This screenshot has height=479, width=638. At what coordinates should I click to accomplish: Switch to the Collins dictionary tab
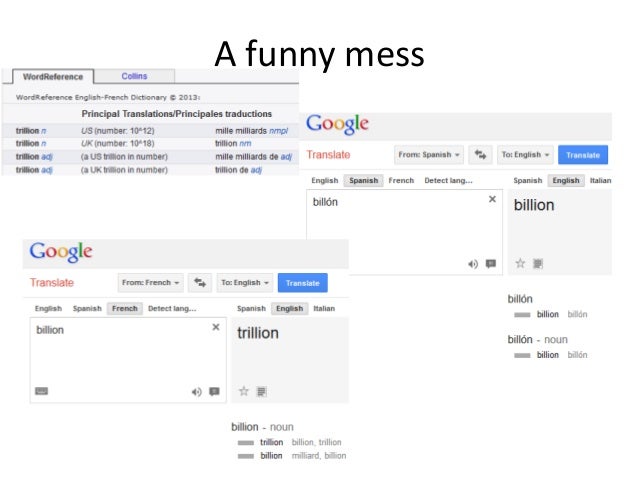tap(134, 76)
